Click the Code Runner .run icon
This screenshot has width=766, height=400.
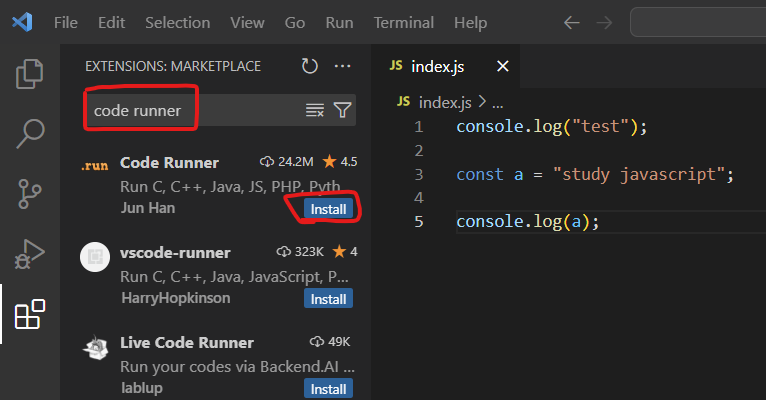click(95, 166)
